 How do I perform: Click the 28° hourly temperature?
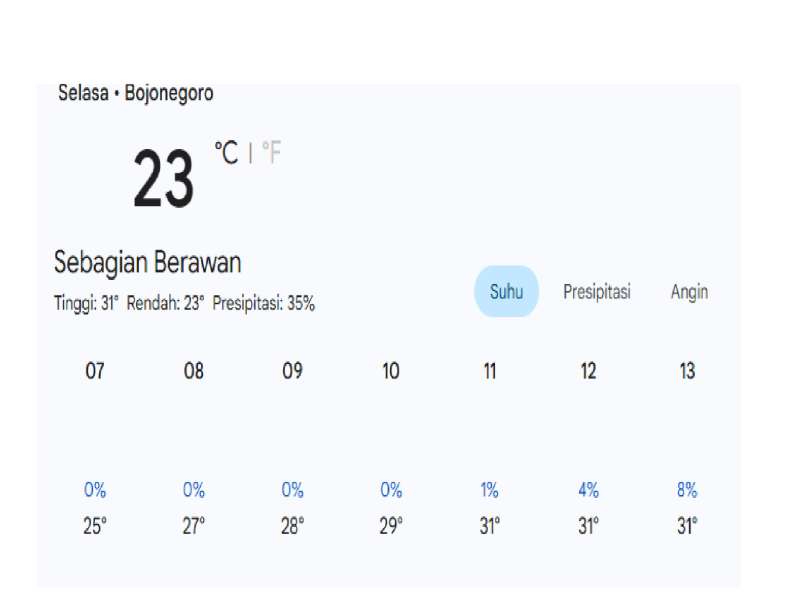pos(292,527)
